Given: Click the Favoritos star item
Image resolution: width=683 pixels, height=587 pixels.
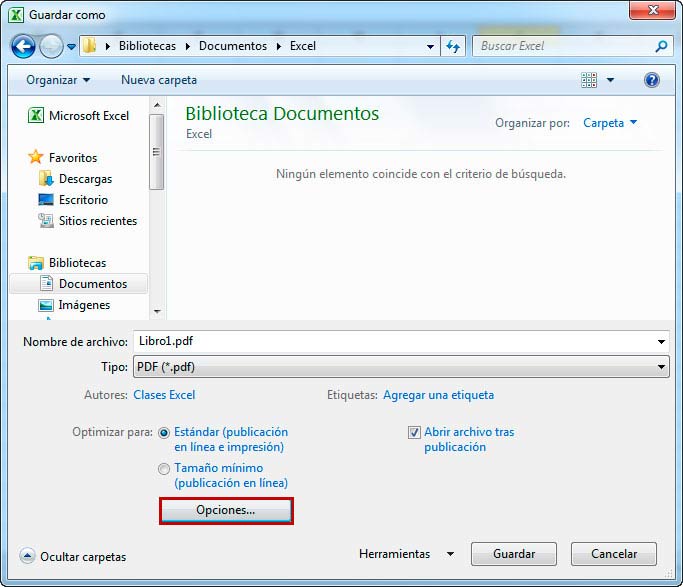Looking at the screenshot, I should pos(62,157).
